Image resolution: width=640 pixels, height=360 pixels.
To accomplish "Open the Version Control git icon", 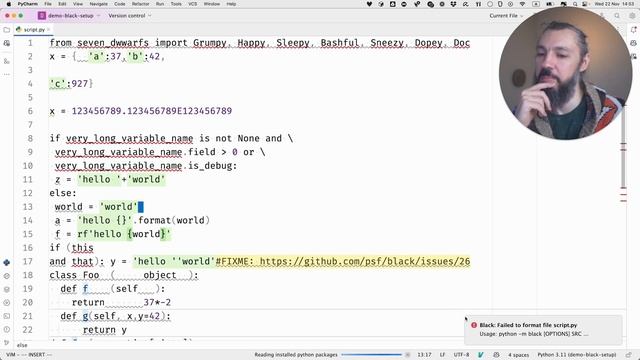I will [7, 343].
